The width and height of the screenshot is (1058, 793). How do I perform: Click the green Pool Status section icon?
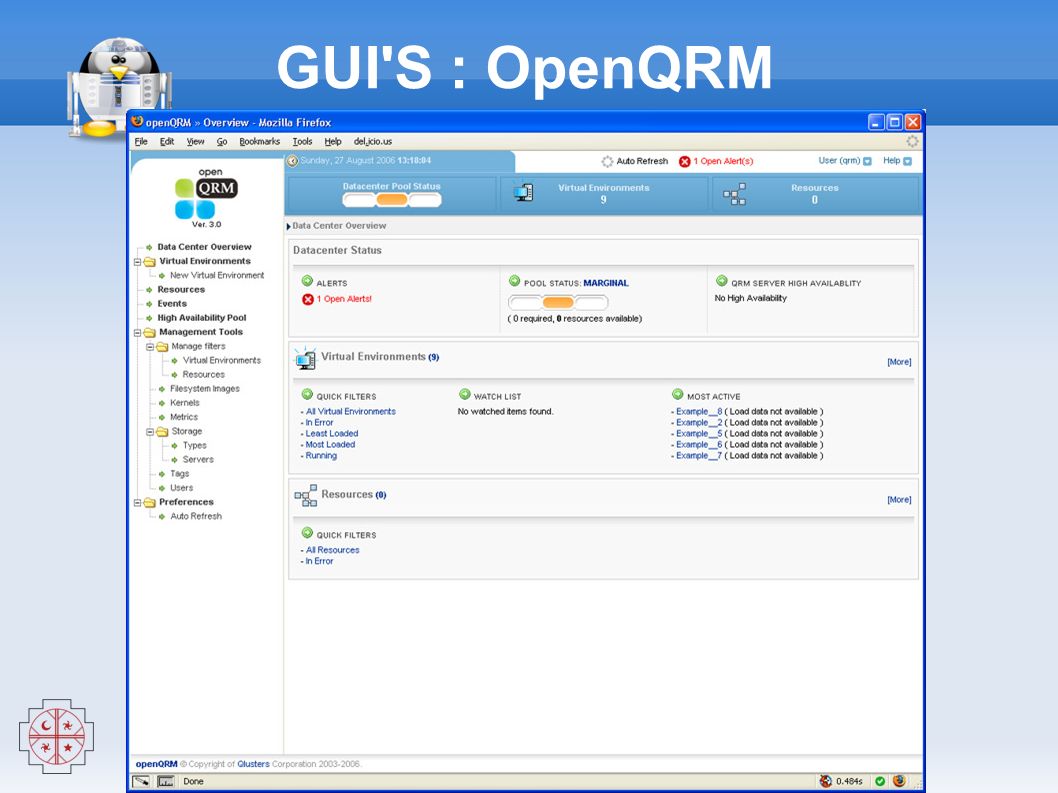click(x=515, y=281)
